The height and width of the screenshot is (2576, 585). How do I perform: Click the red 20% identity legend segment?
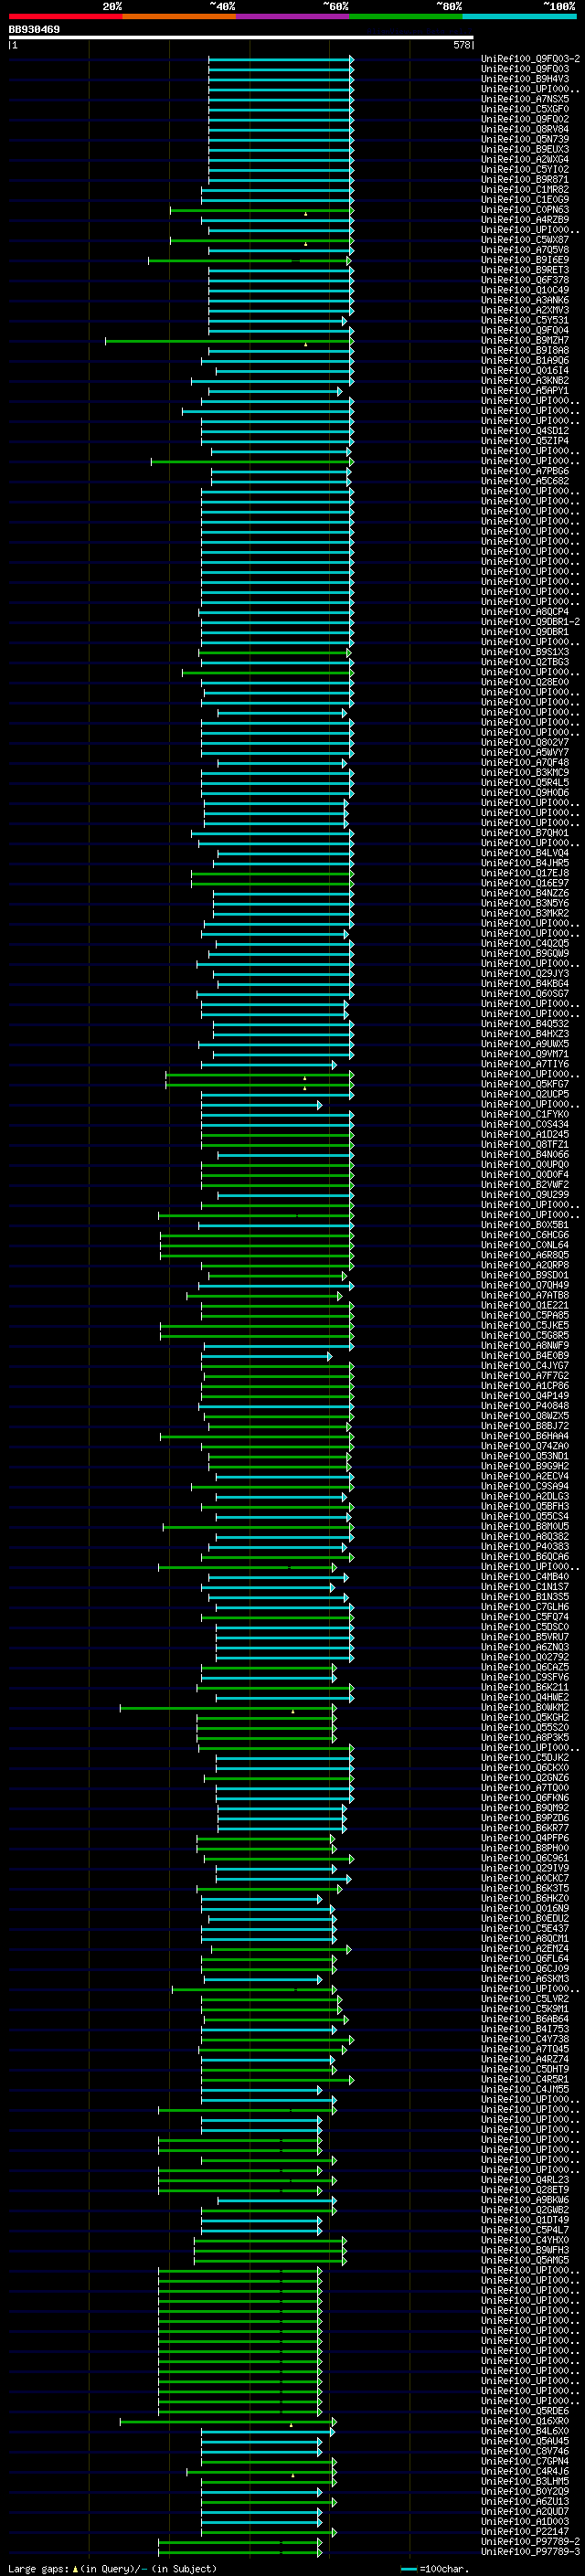point(65,16)
